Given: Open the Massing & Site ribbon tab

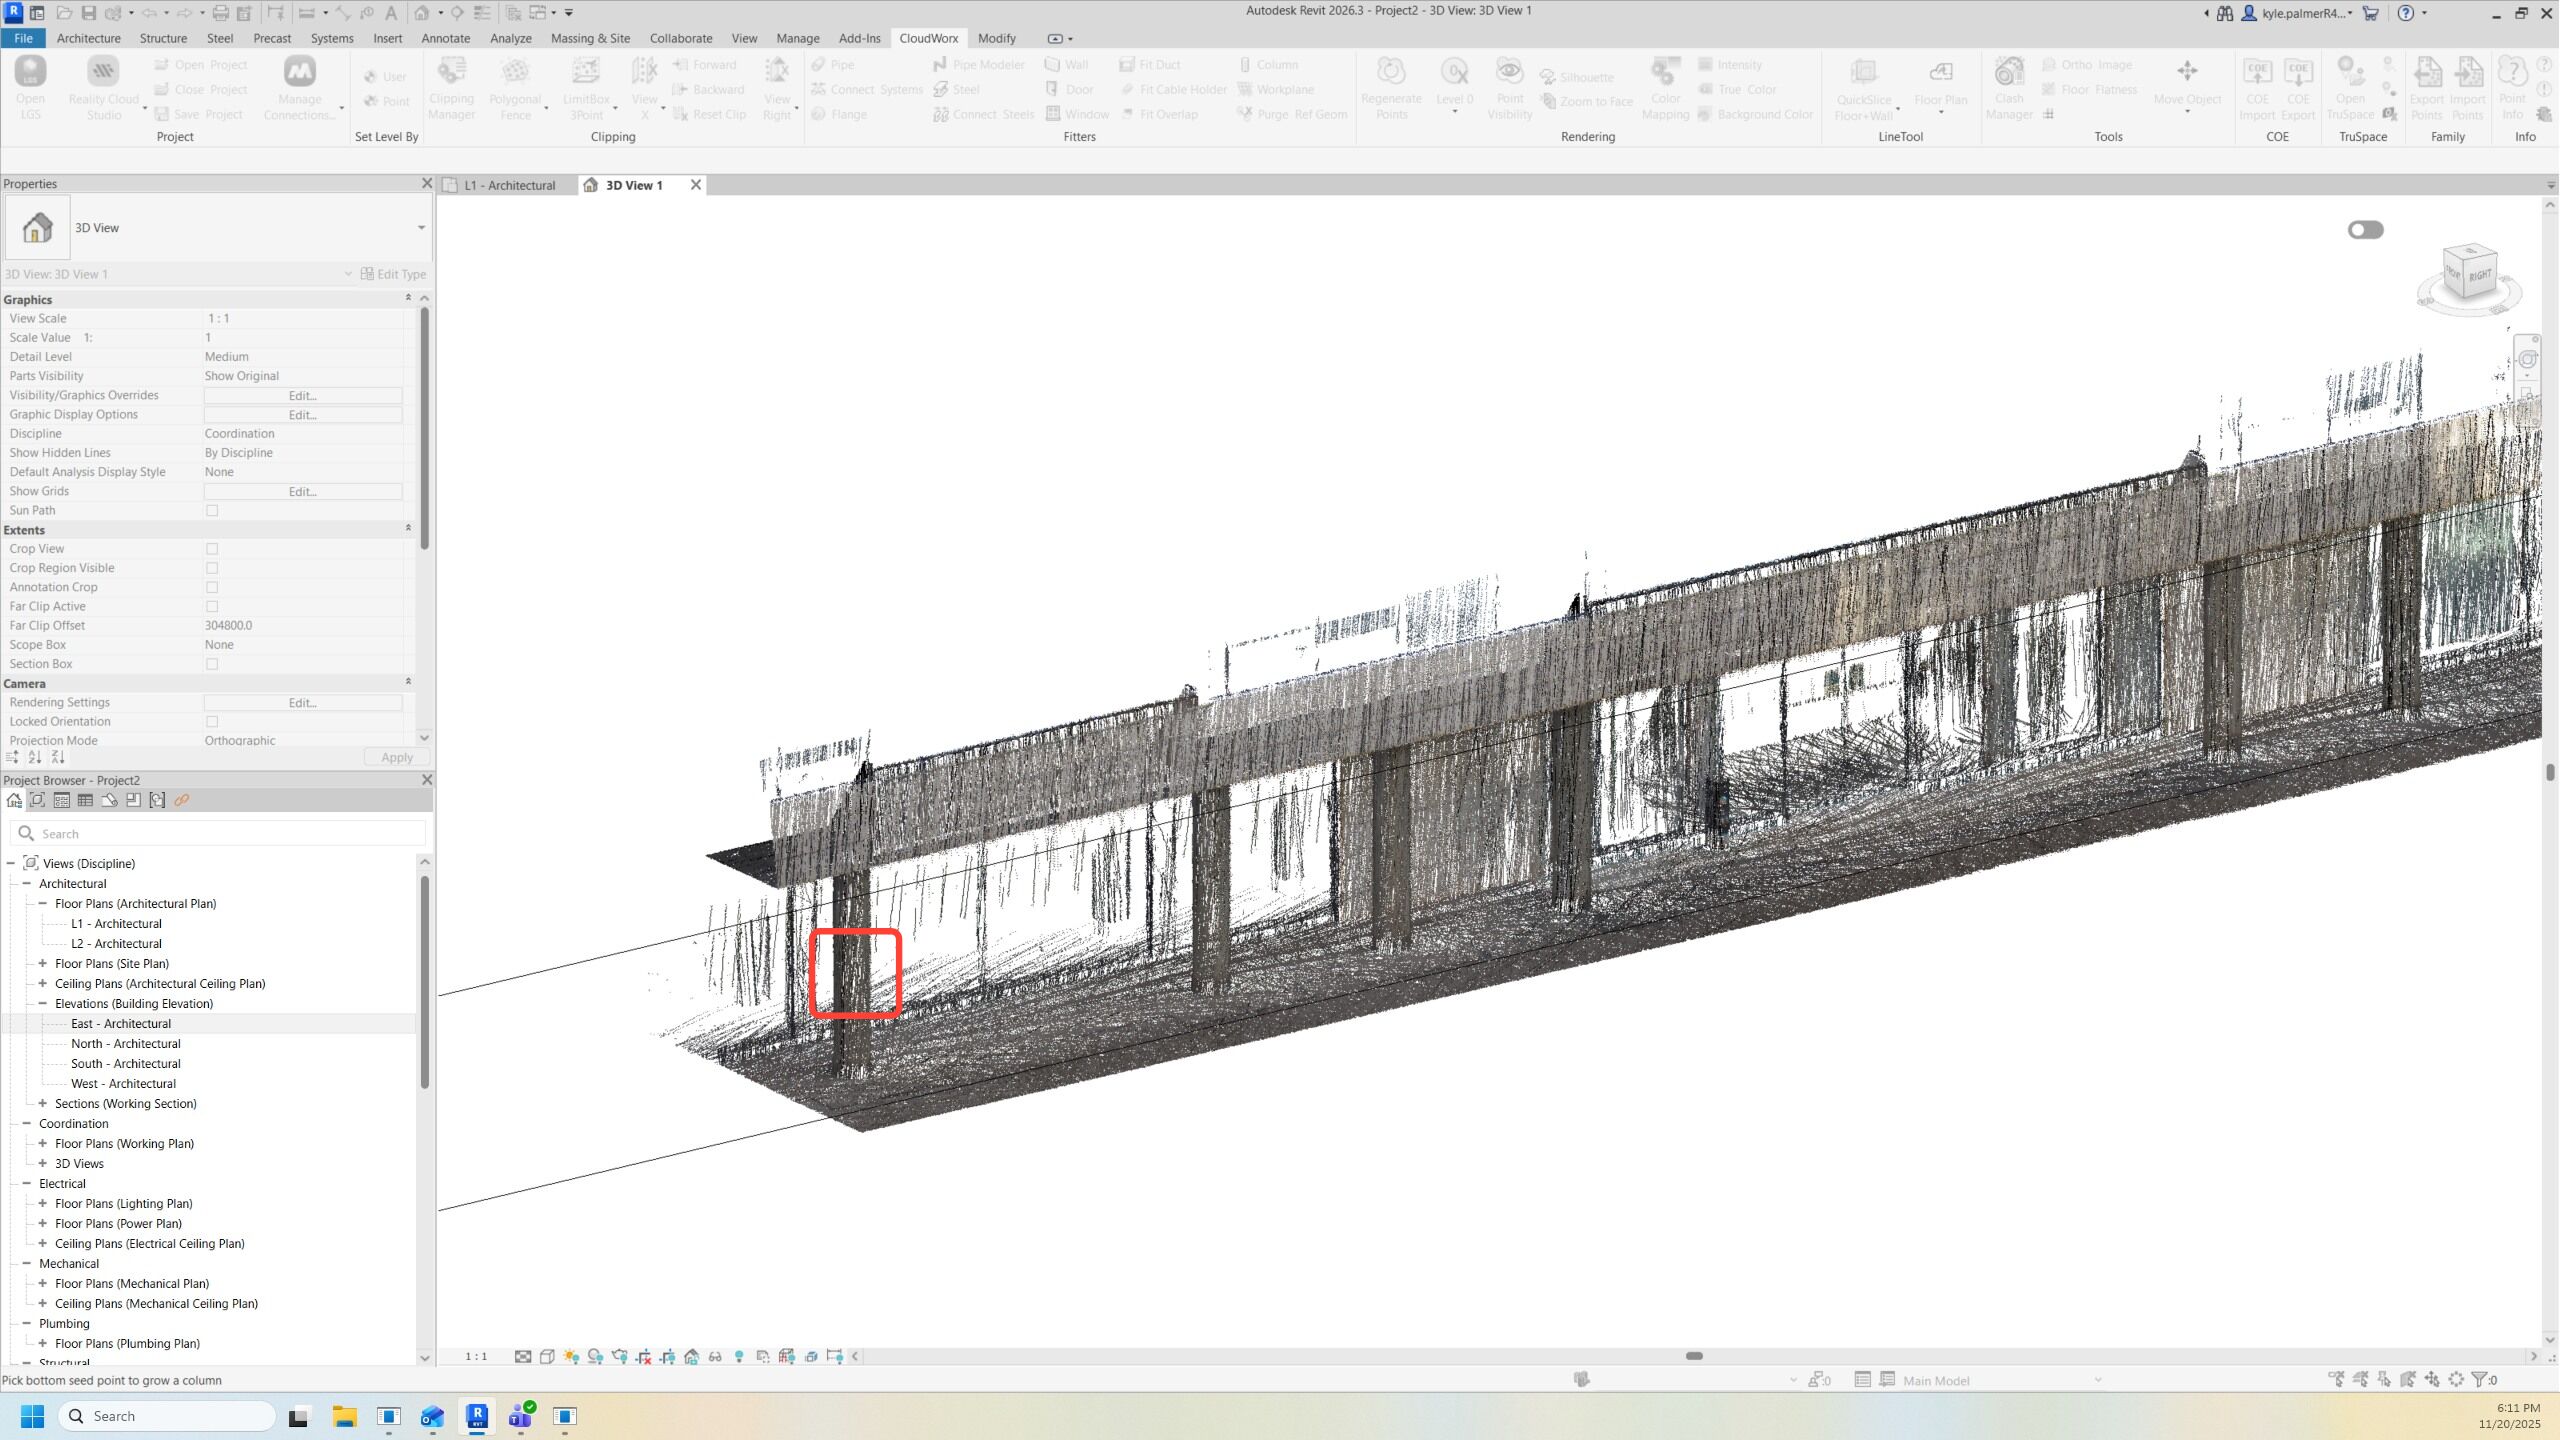Looking at the screenshot, I should coord(590,38).
